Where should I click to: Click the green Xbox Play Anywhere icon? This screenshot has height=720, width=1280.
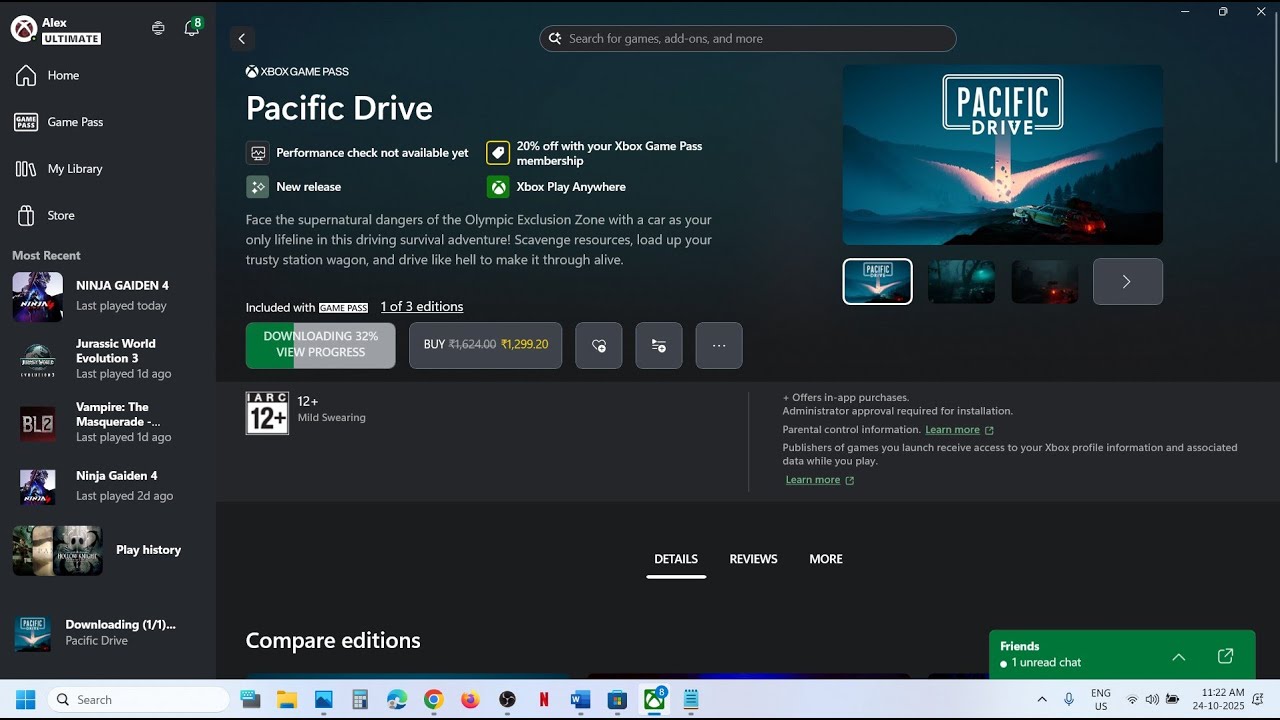pyautogui.click(x=498, y=187)
